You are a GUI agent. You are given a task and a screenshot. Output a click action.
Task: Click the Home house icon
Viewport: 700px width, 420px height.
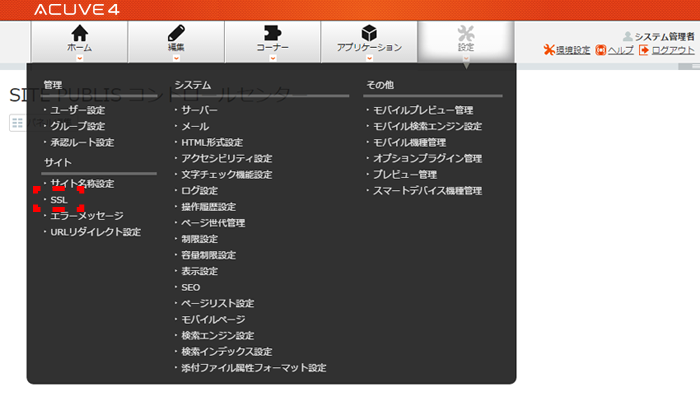coord(79,33)
